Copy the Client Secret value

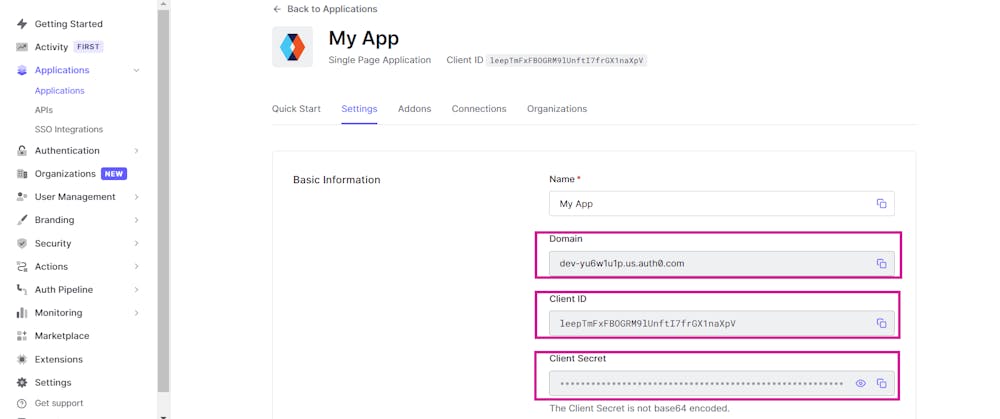[x=881, y=384]
